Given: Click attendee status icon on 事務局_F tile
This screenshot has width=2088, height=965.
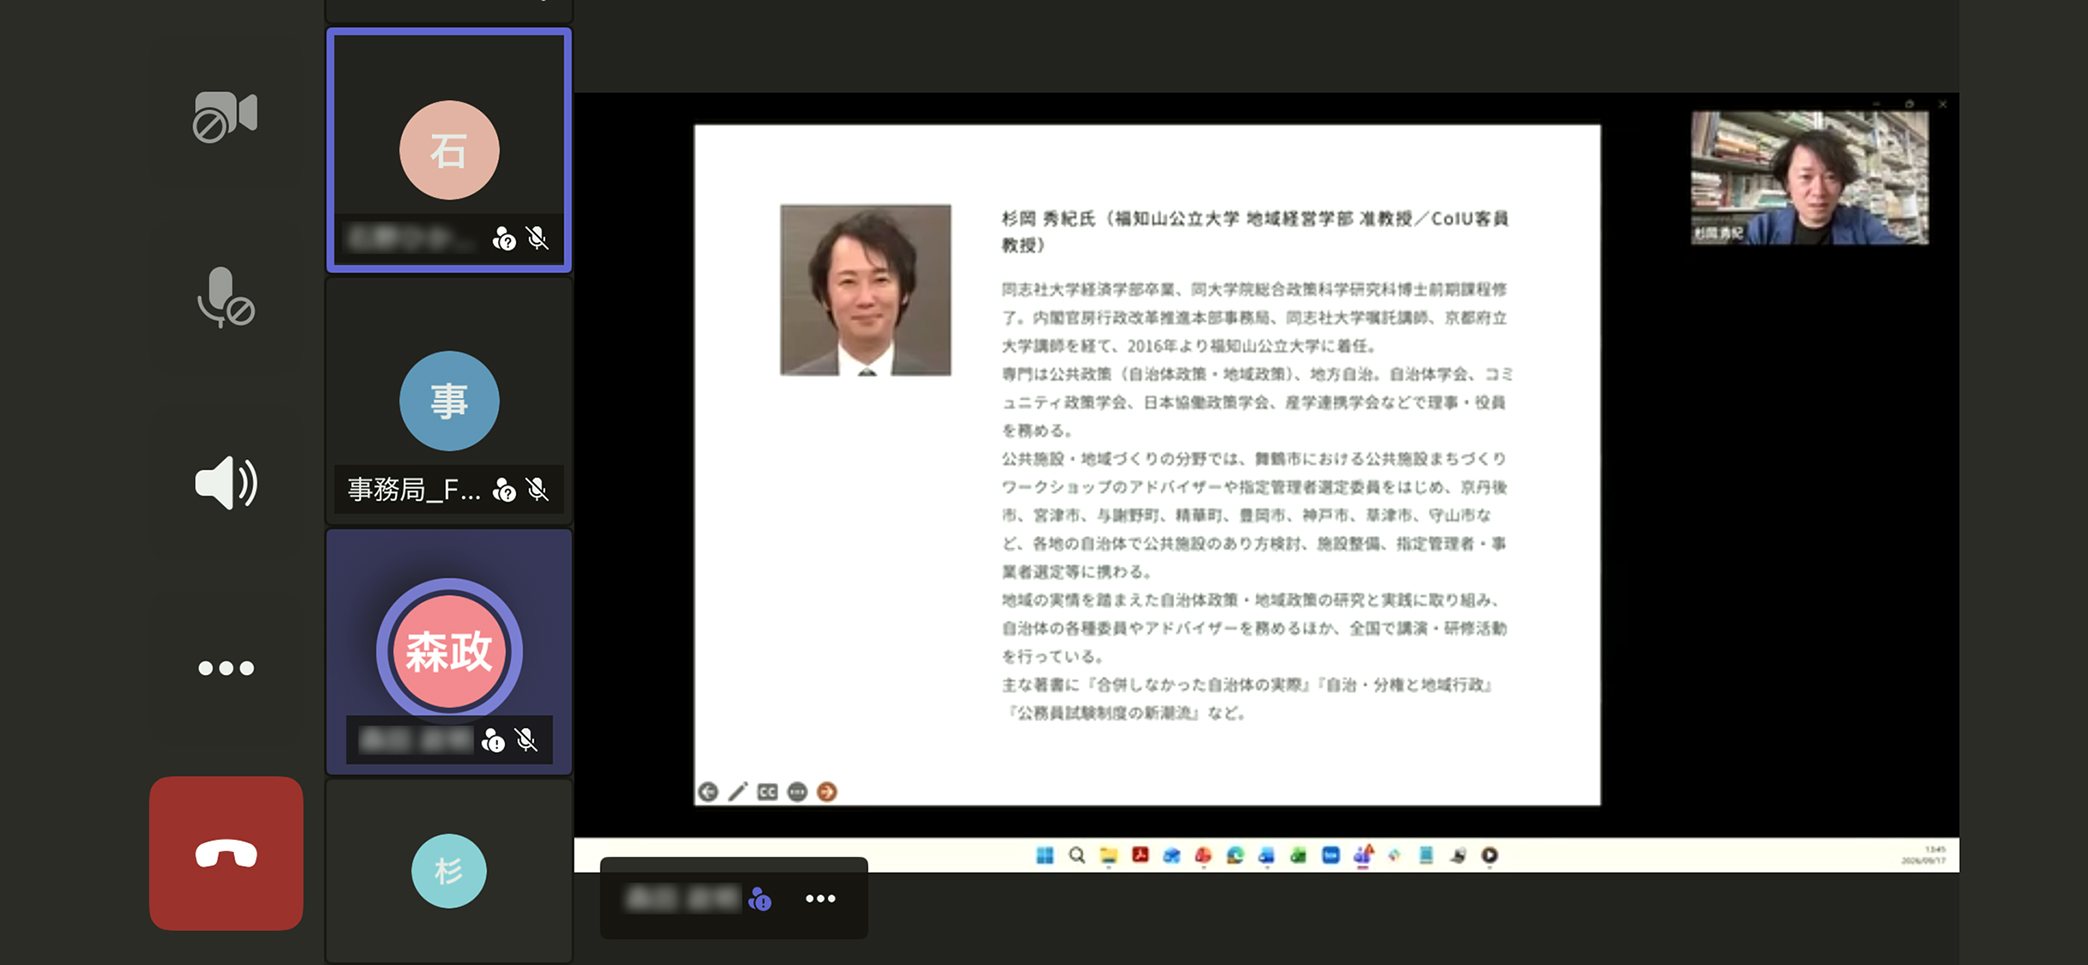Looking at the screenshot, I should click(x=504, y=490).
